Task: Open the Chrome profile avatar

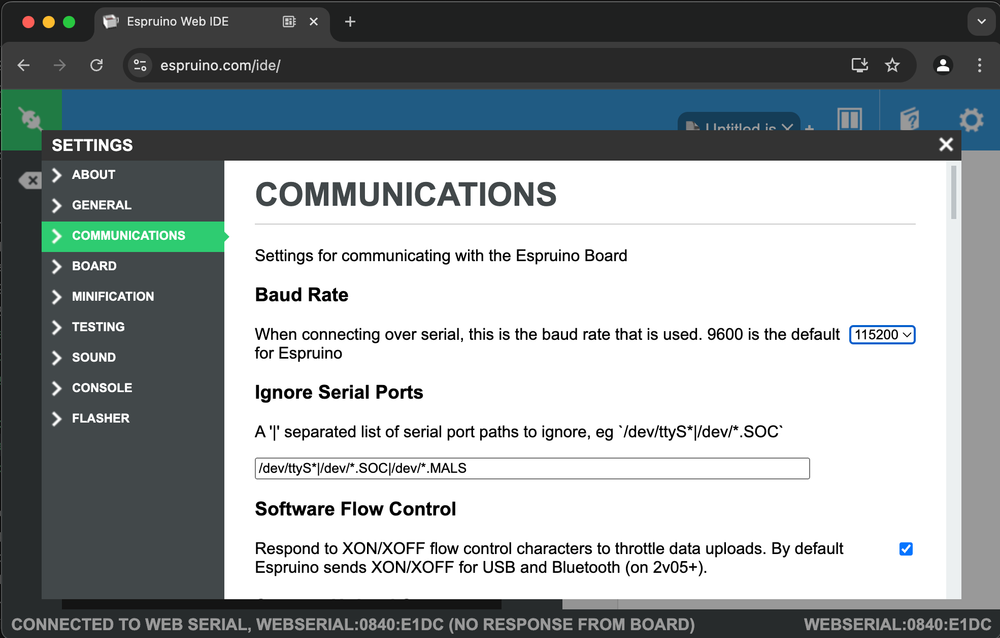Action: pyautogui.click(x=942, y=65)
